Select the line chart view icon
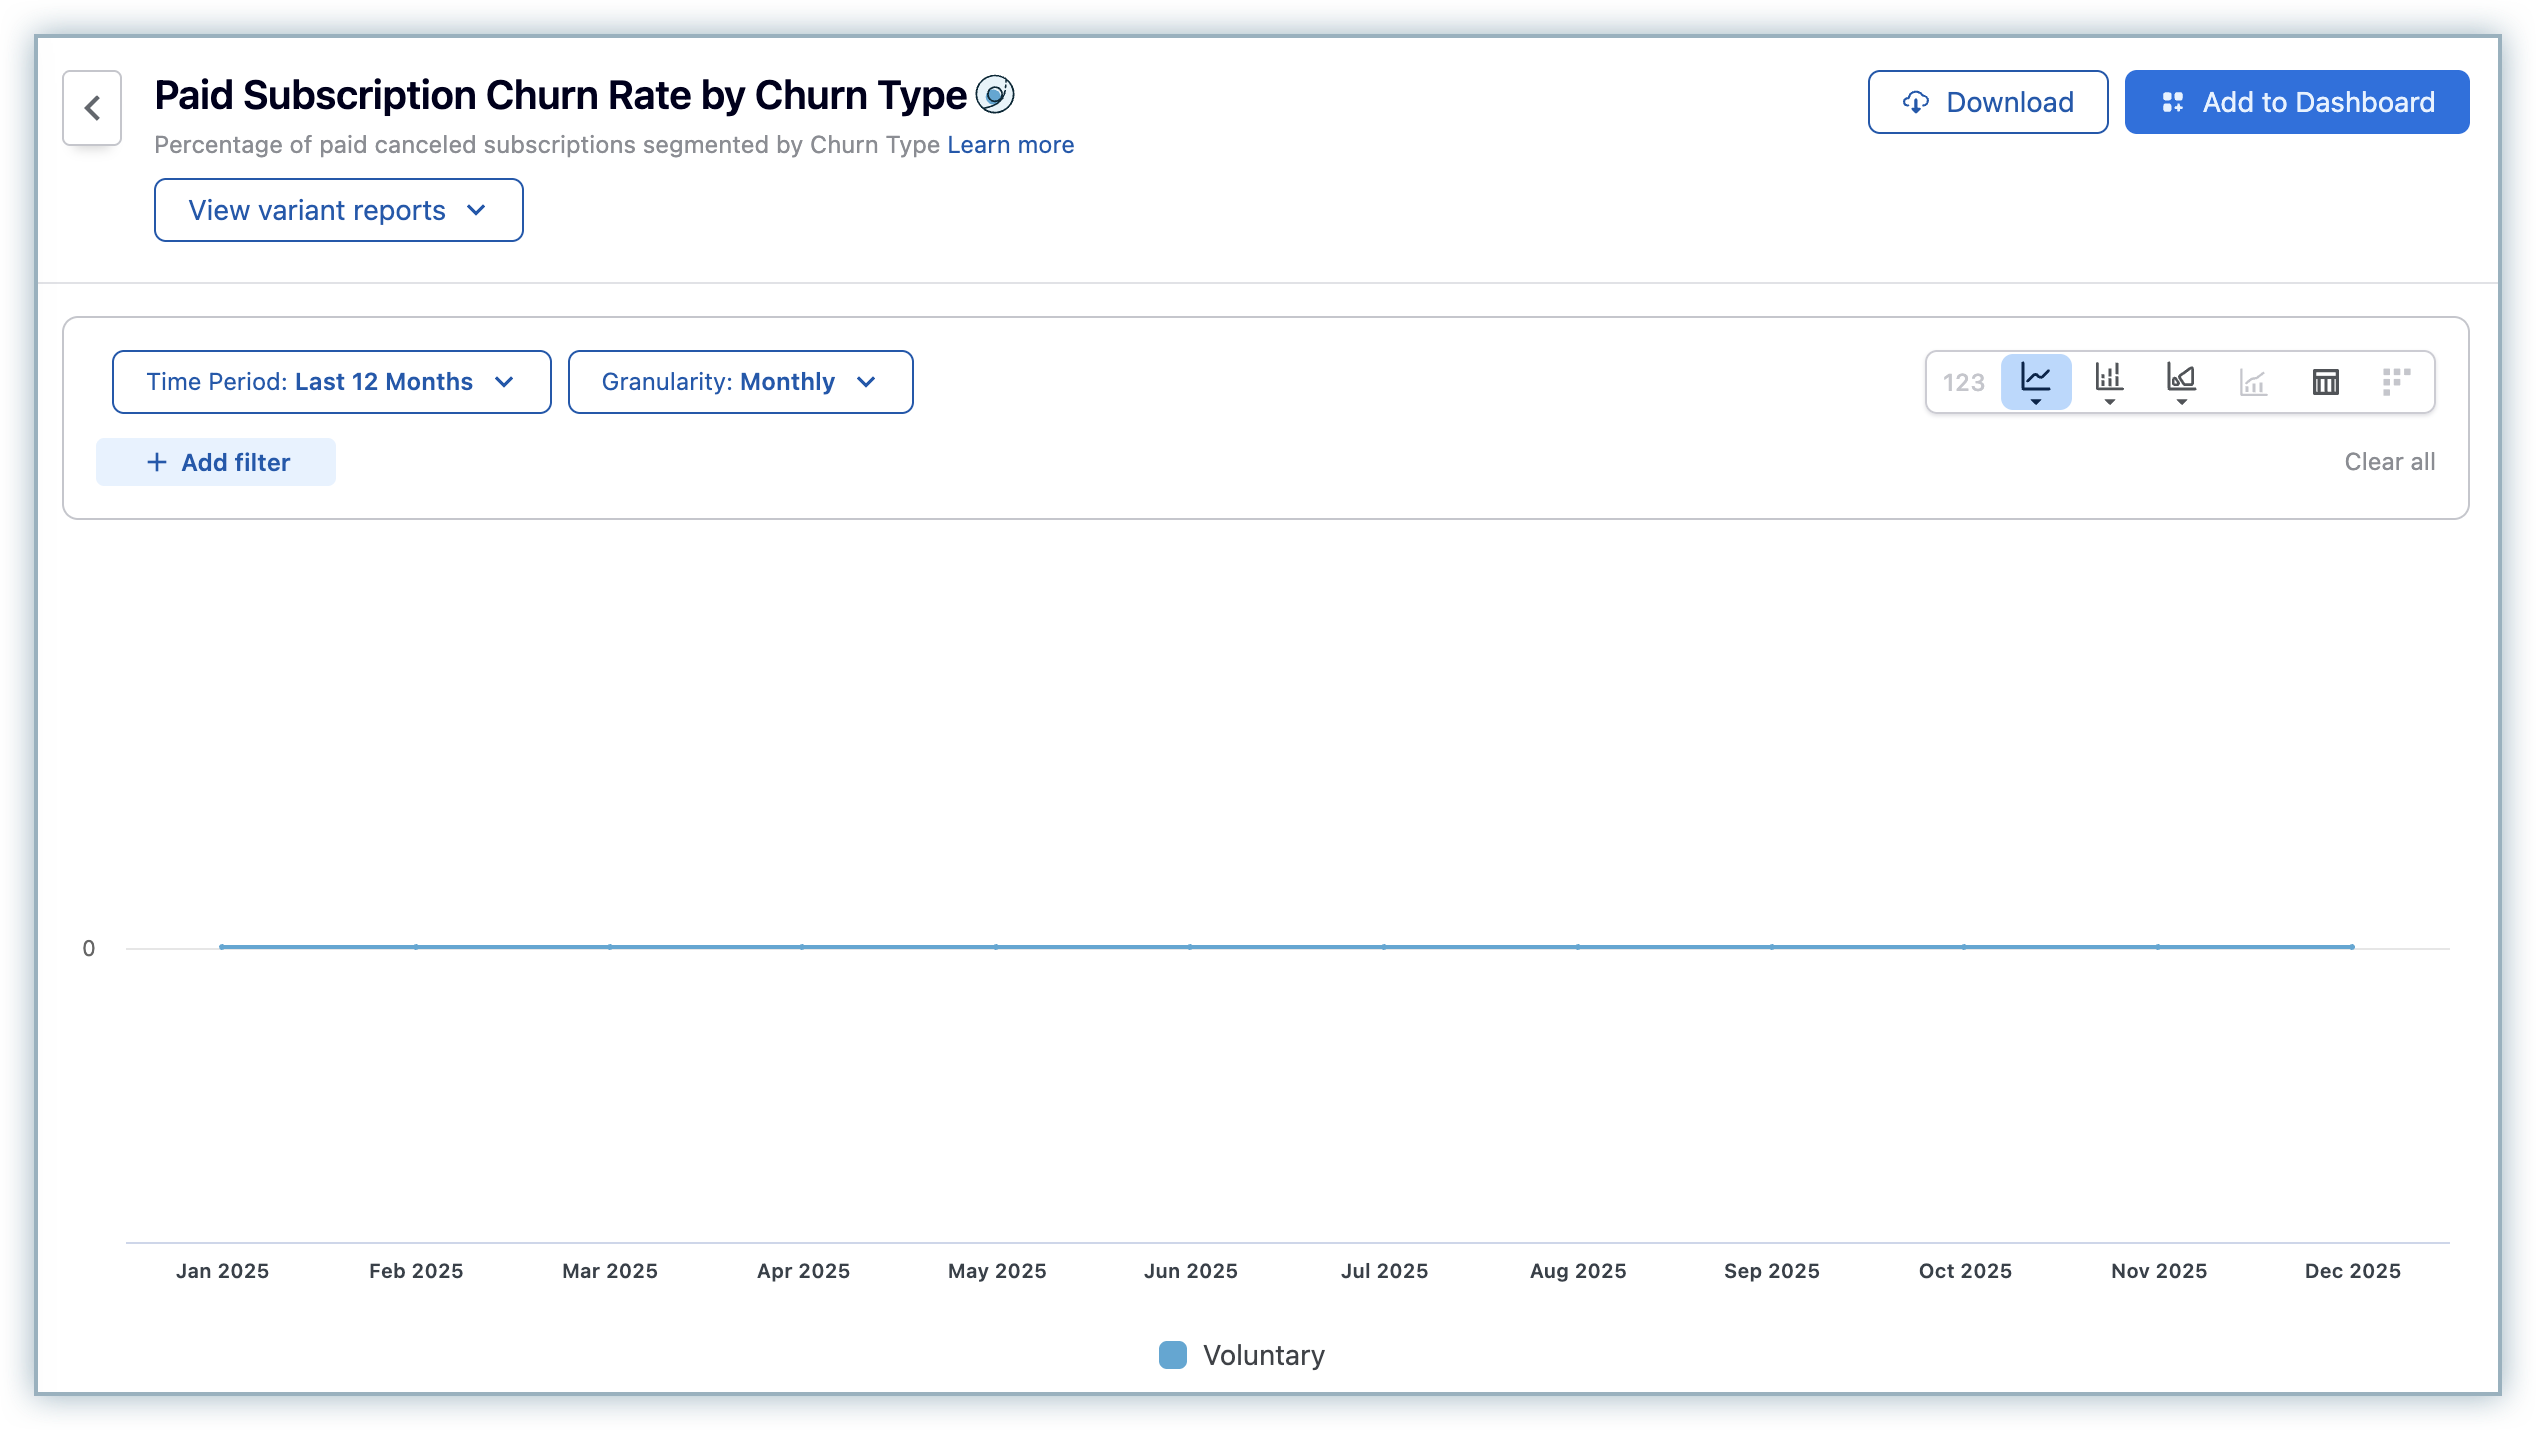 pyautogui.click(x=2035, y=381)
